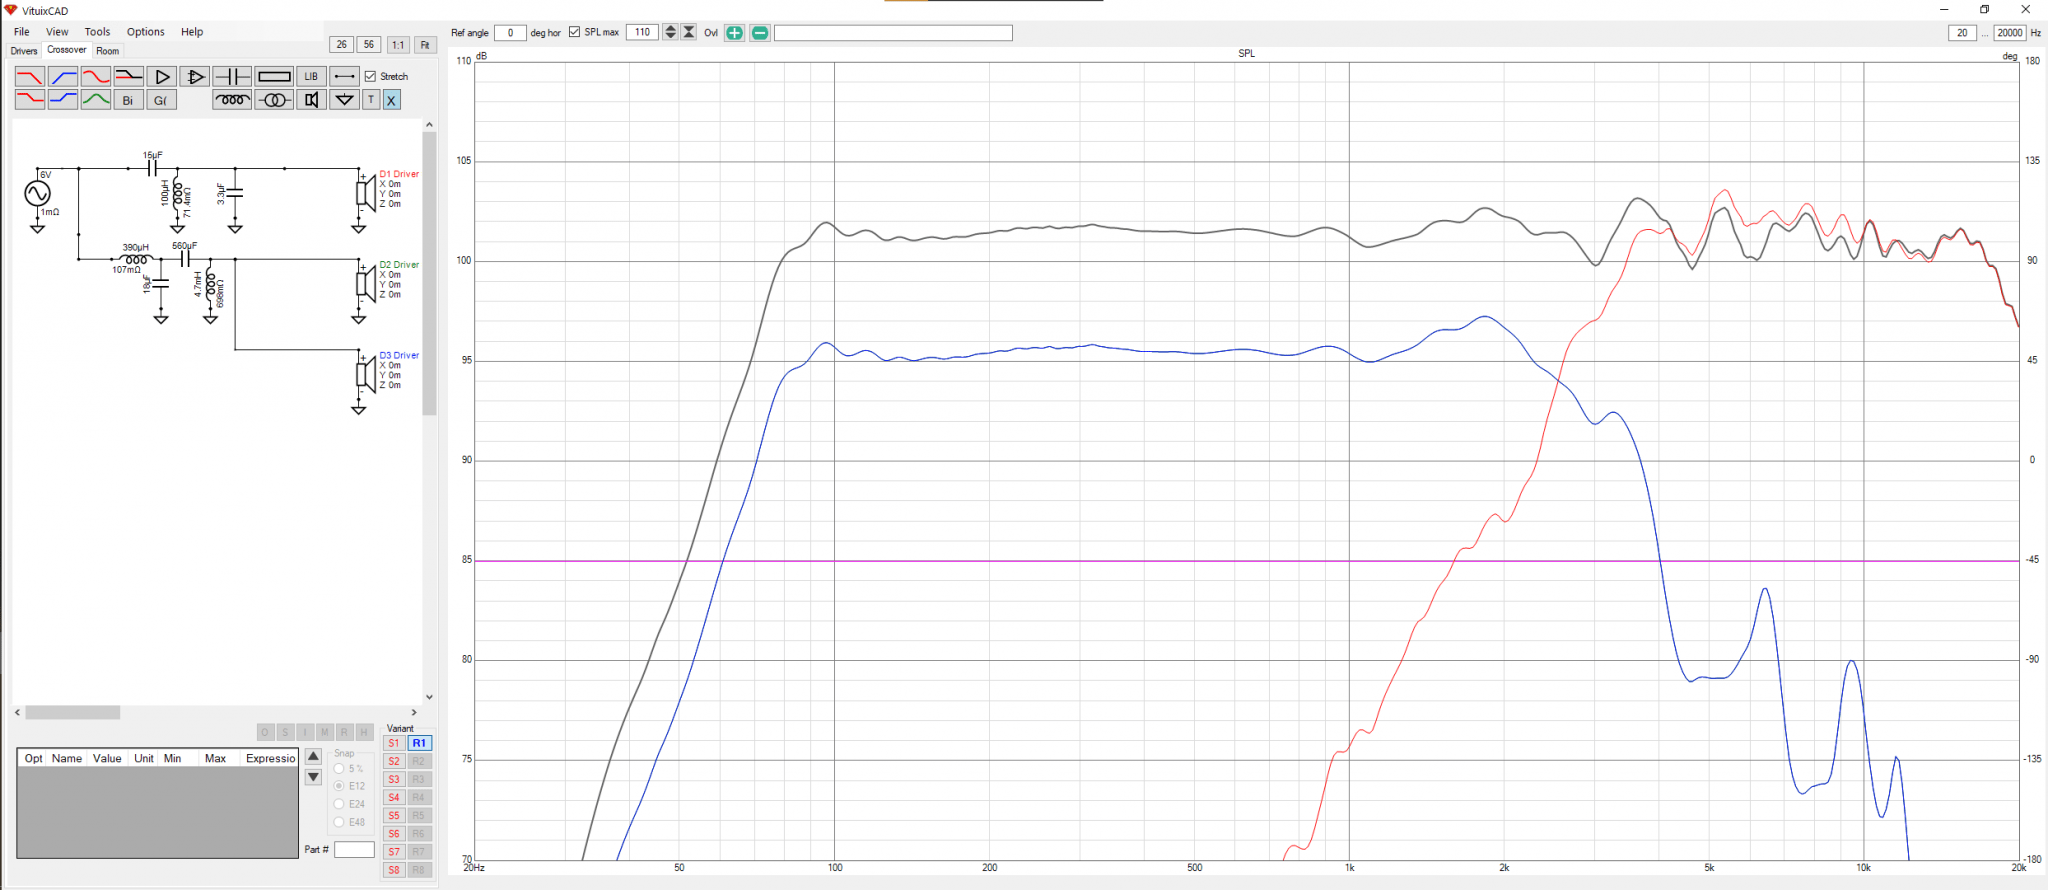The width and height of the screenshot is (2048, 890).
Task: Click the 20 Hz minimum frequency field
Action: click(x=1962, y=33)
